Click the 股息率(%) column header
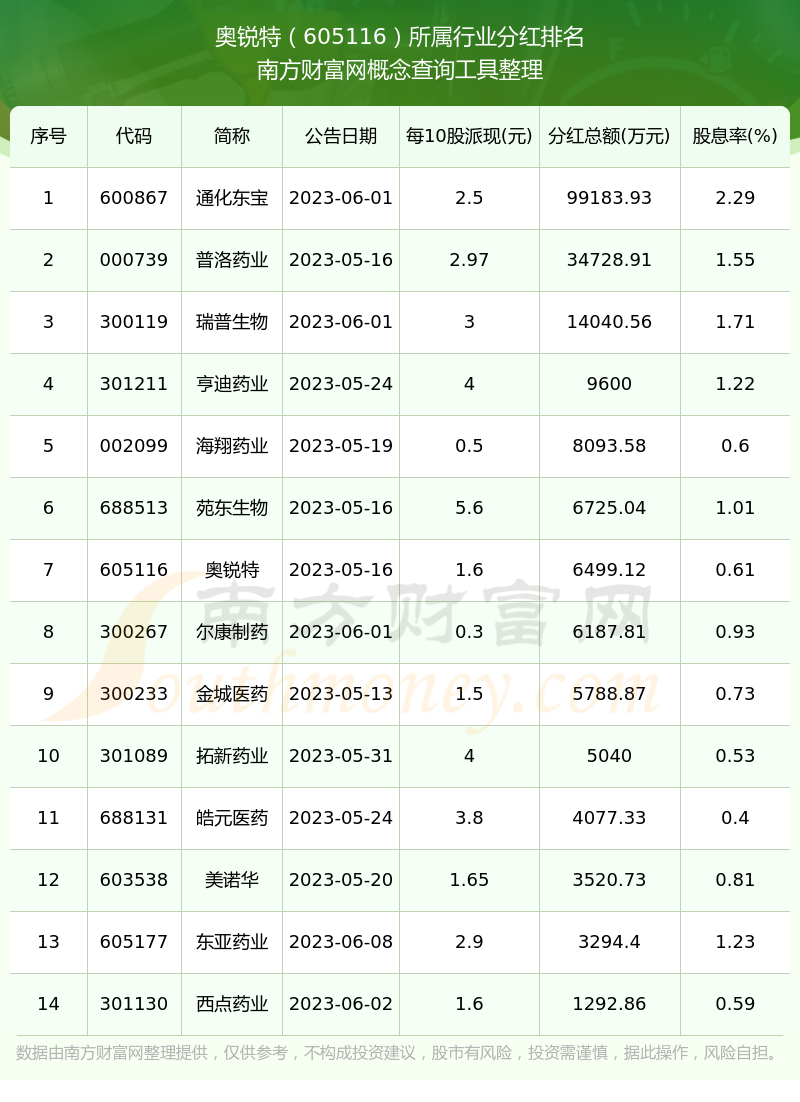Viewport: 800px width, 1102px height. (735, 136)
